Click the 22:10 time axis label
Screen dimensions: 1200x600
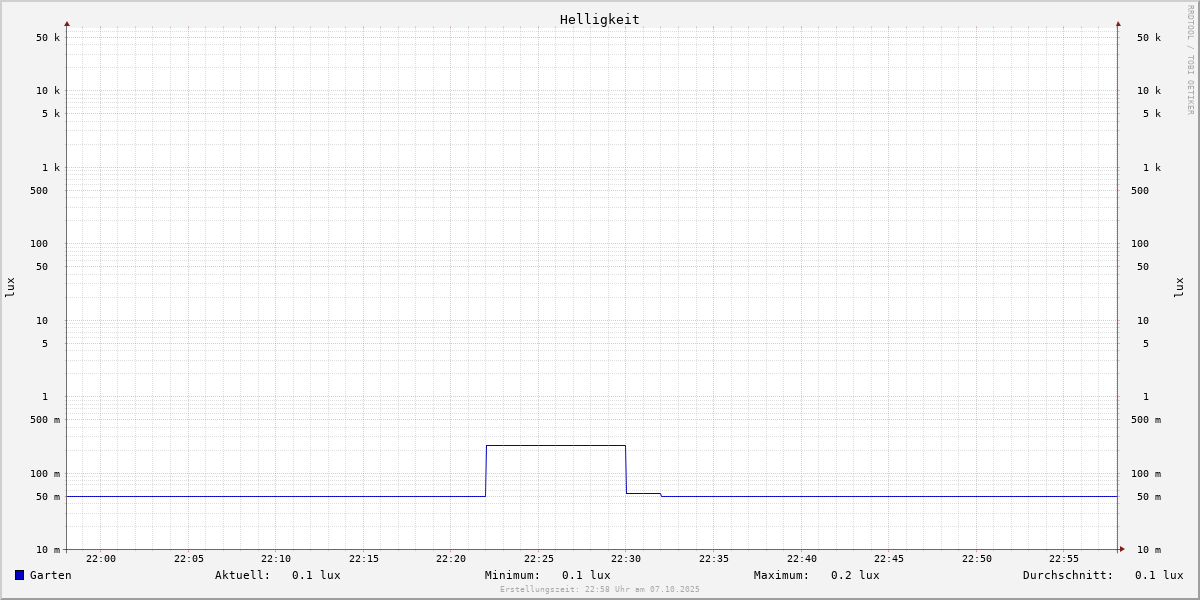(x=276, y=559)
